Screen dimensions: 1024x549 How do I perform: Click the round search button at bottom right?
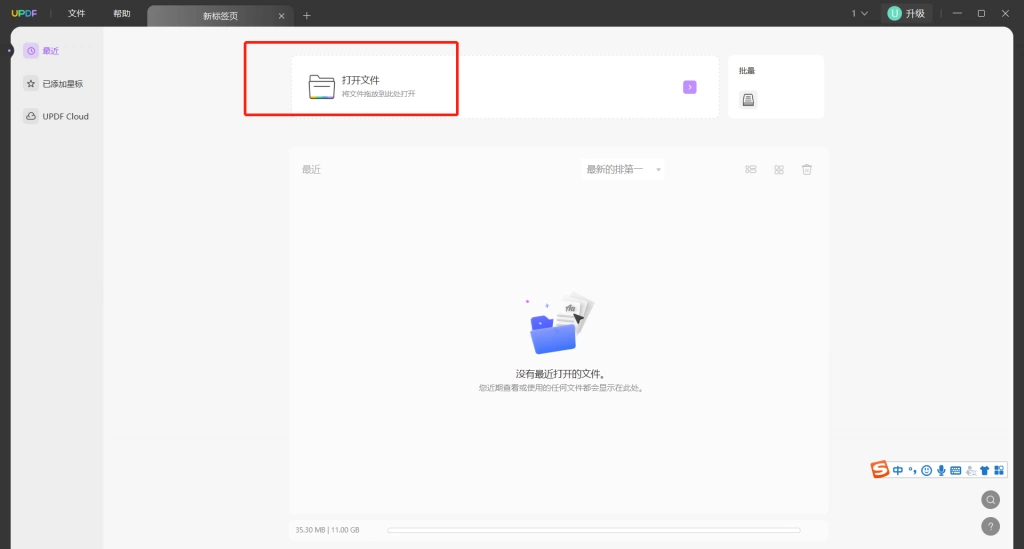(991, 500)
